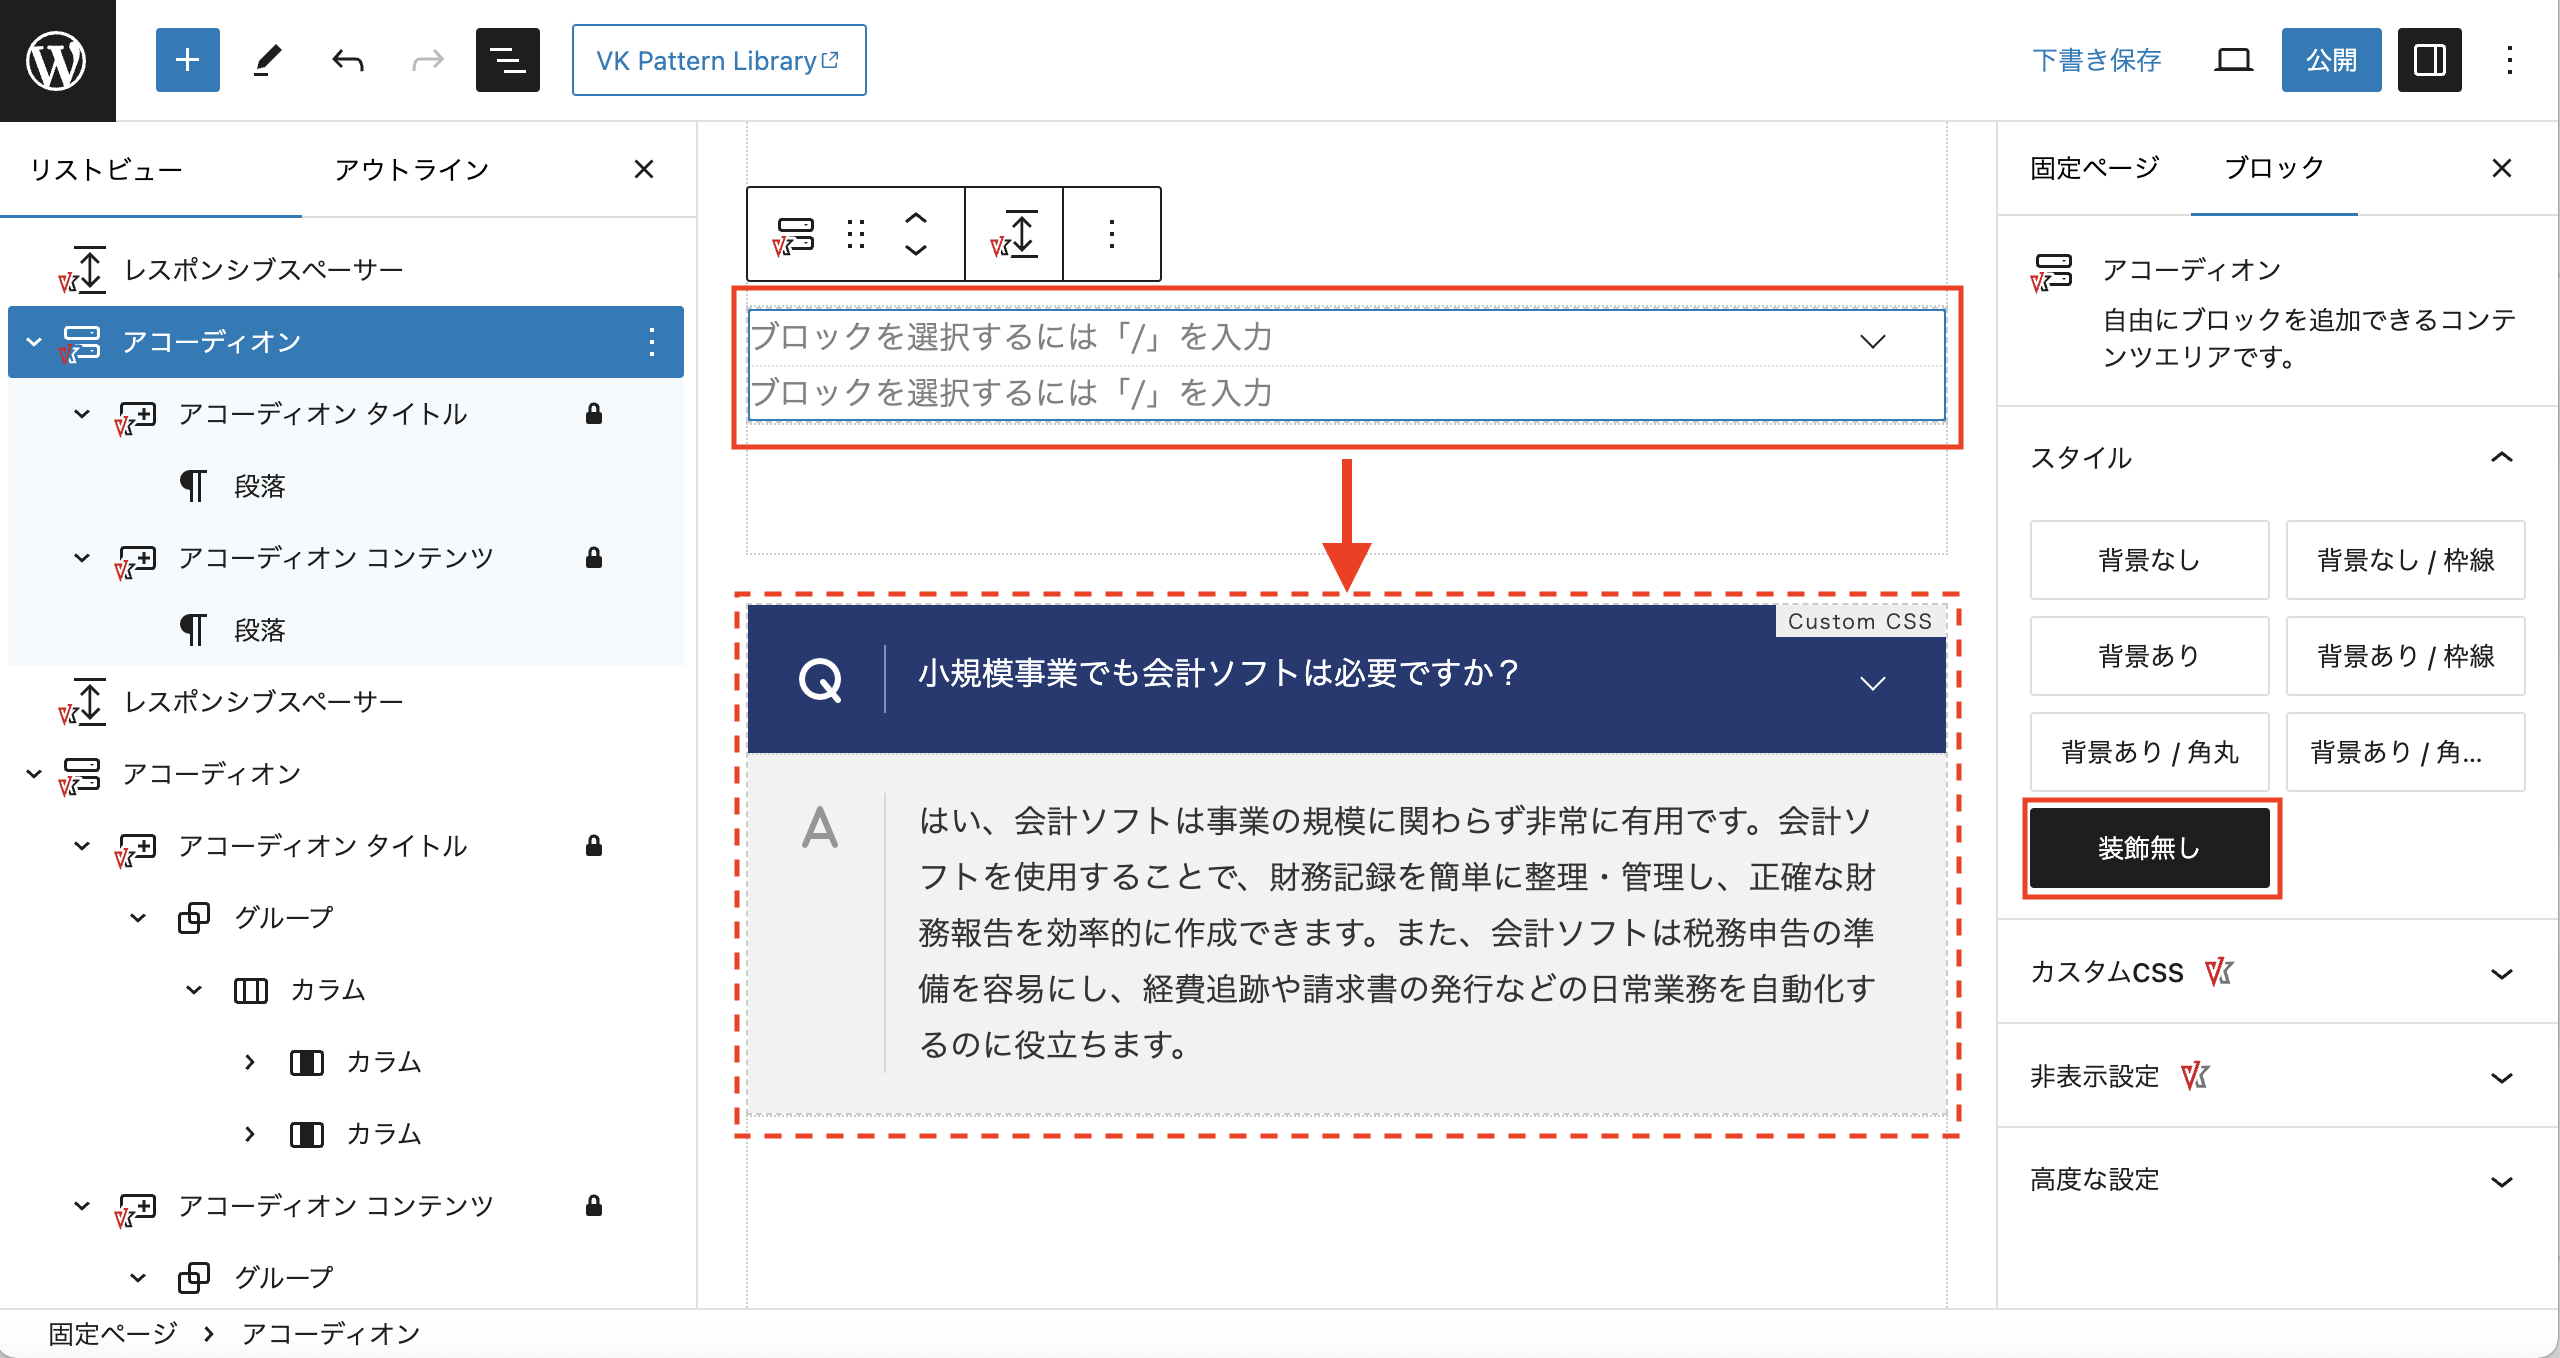Click the lock icon on first アコーディオン コンテンツ

[x=594, y=558]
